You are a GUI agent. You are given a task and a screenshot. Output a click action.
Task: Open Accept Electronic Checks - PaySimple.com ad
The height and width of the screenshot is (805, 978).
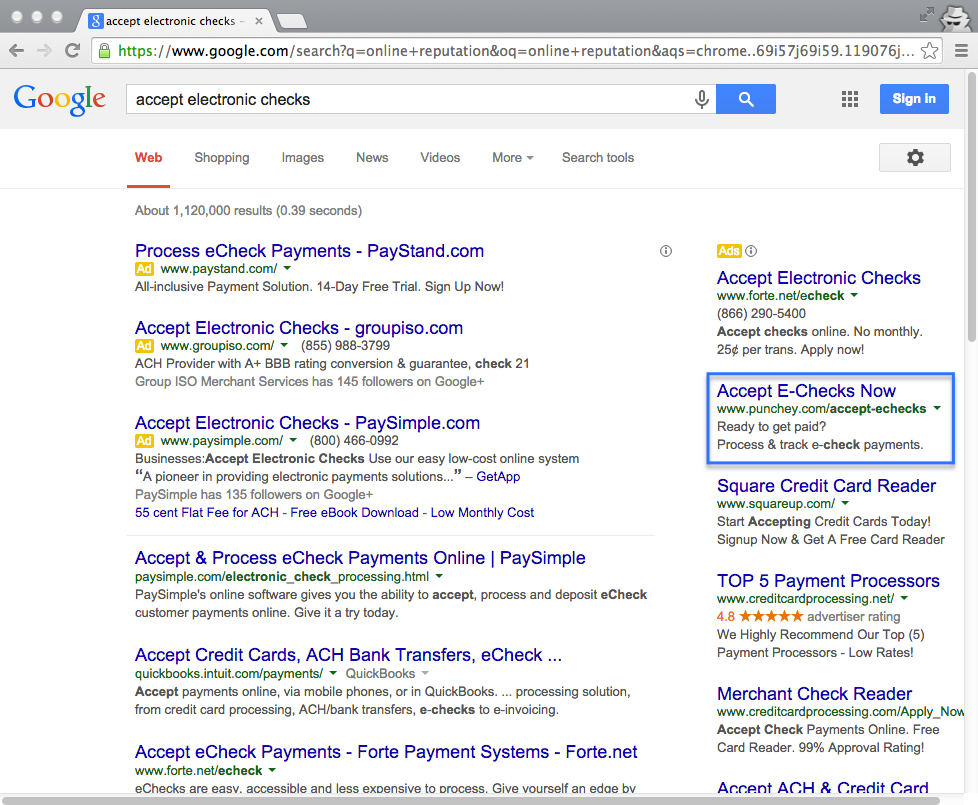[x=307, y=423]
